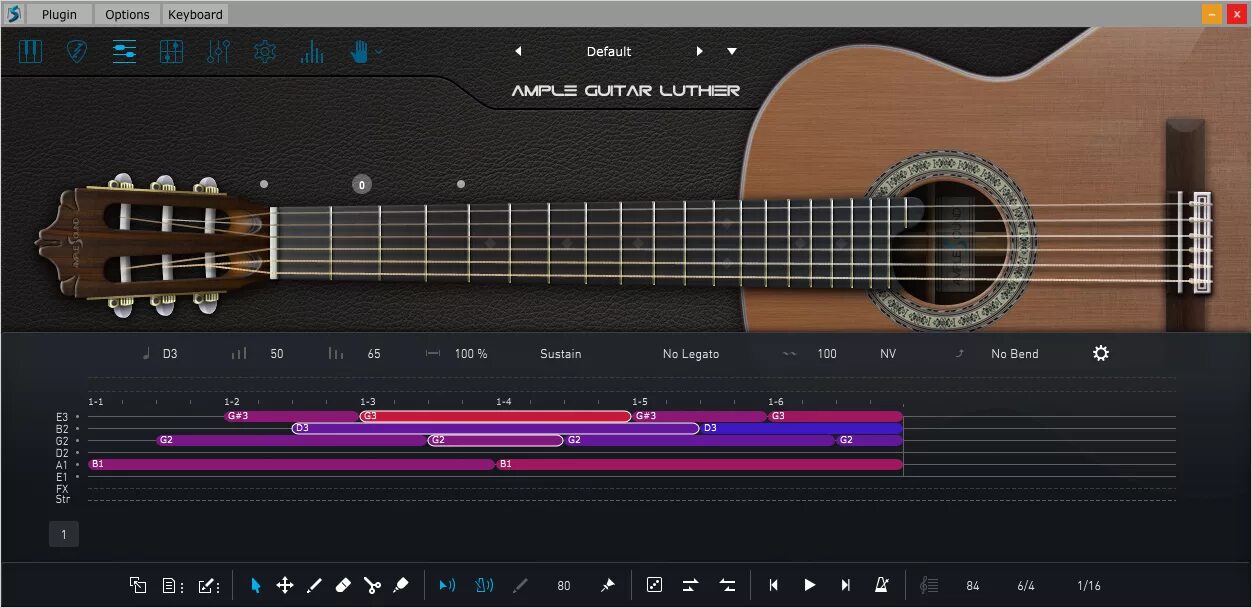The image size is (1252, 608).
Task: Click the second velocity value 65
Action: pyautogui.click(x=374, y=354)
